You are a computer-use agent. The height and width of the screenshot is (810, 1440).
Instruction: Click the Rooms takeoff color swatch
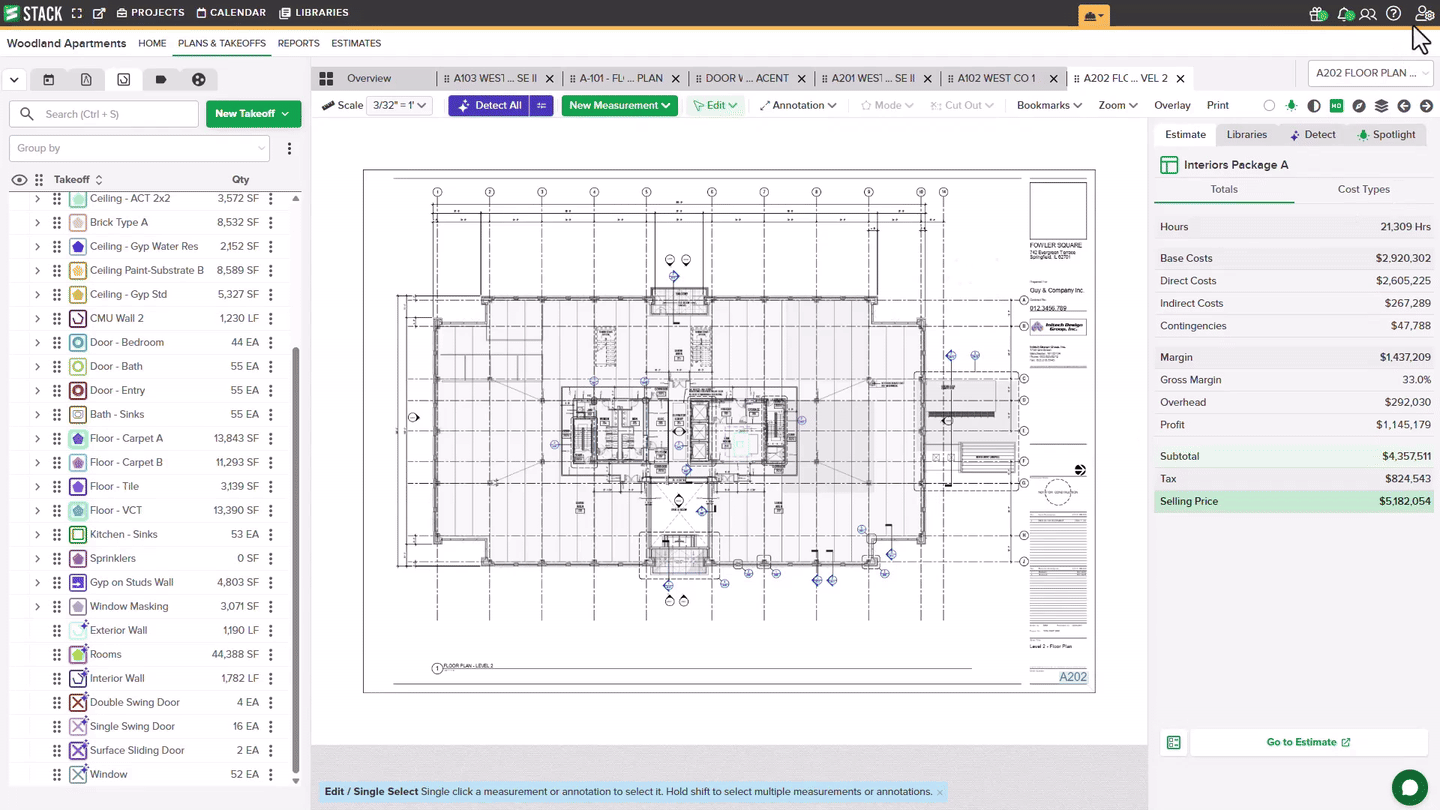point(78,654)
